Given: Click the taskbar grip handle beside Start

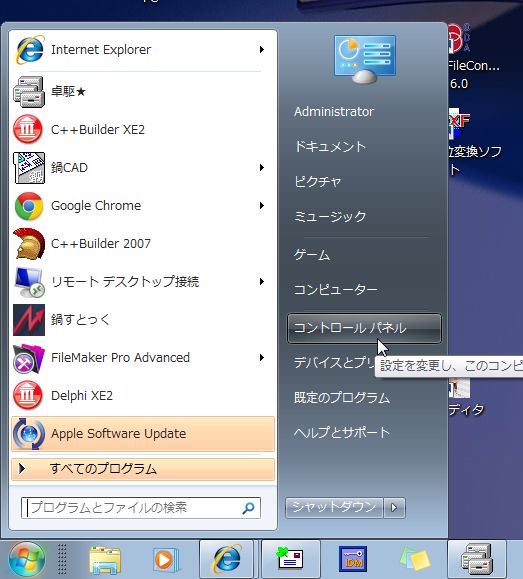Looking at the screenshot, I should click(x=62, y=559).
